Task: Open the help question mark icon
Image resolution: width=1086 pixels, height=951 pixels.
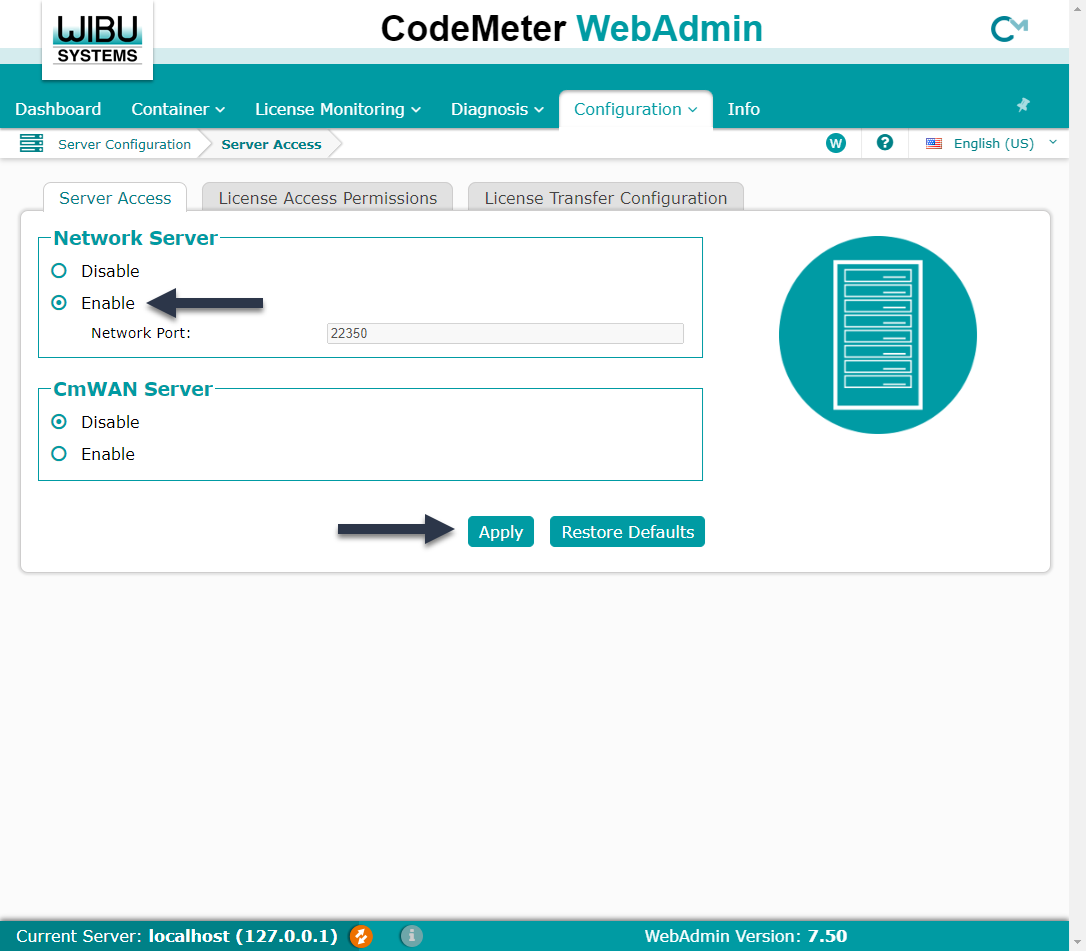Action: (x=884, y=143)
